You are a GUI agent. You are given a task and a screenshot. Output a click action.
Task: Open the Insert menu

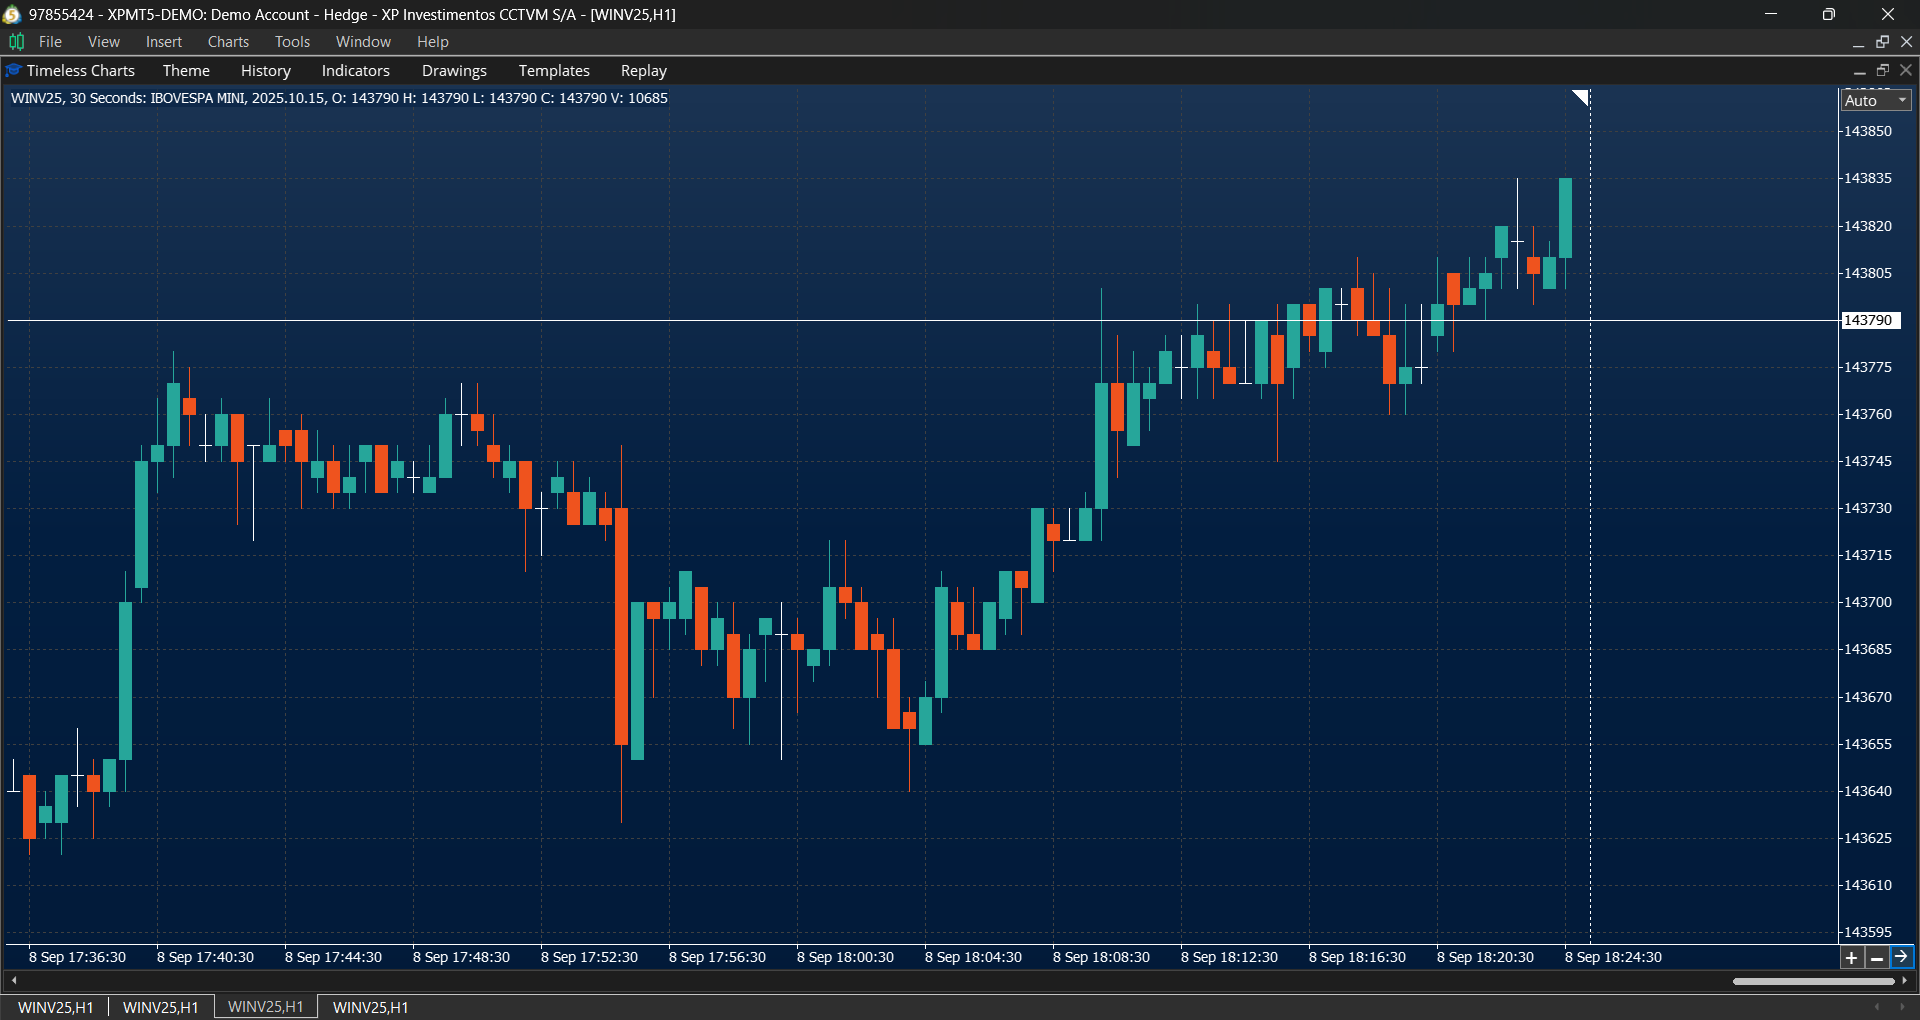pyautogui.click(x=163, y=42)
